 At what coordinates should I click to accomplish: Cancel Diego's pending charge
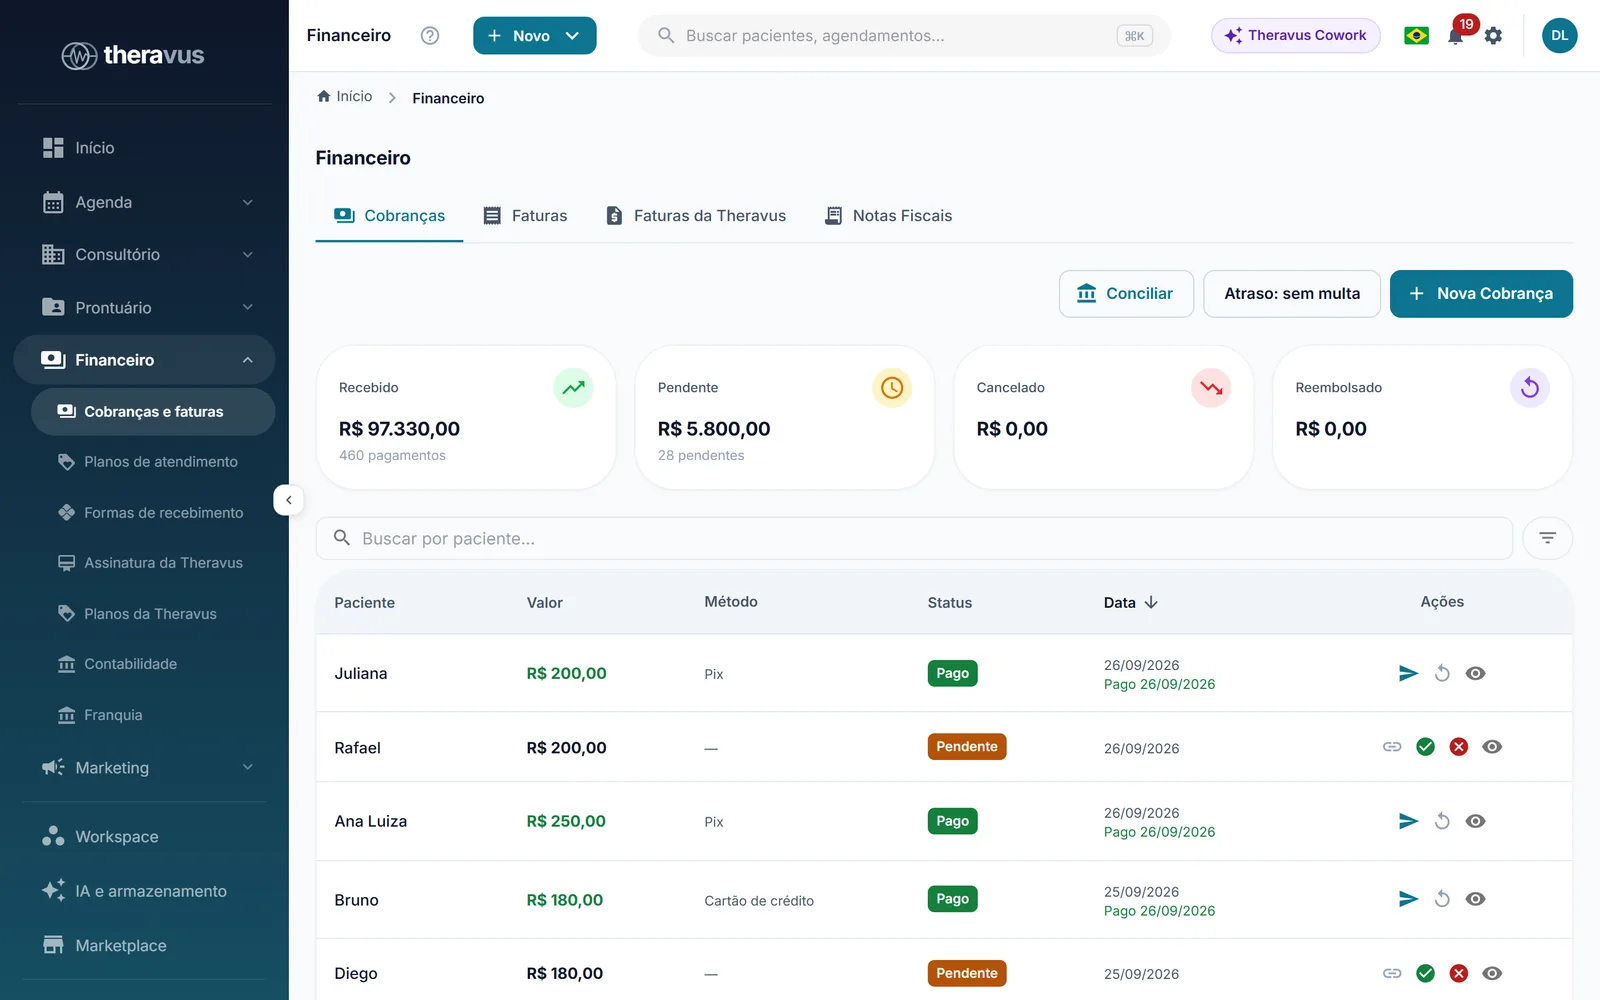click(1459, 973)
